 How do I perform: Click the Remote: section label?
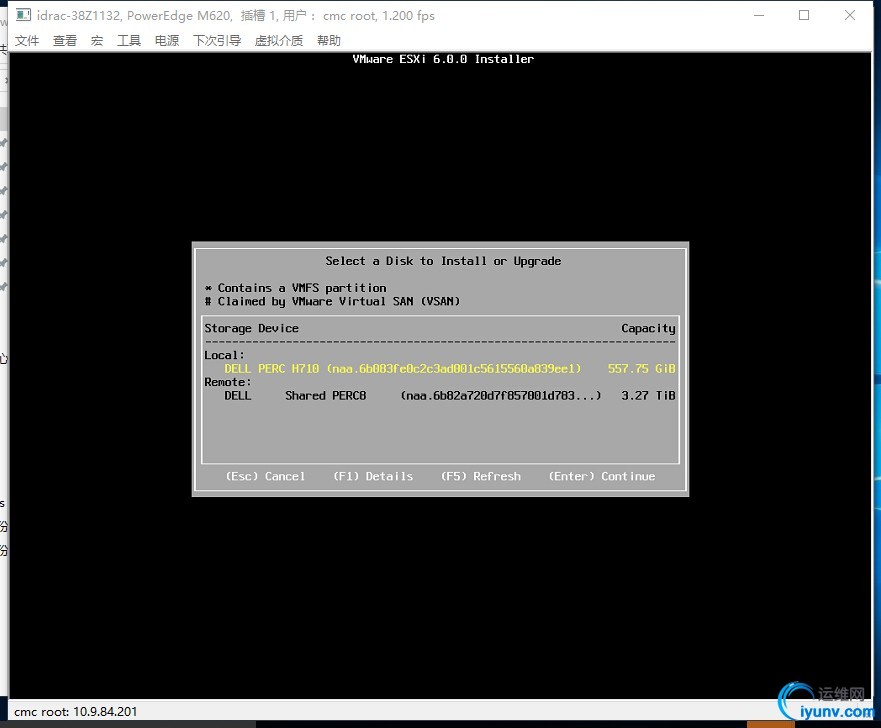pyautogui.click(x=228, y=382)
